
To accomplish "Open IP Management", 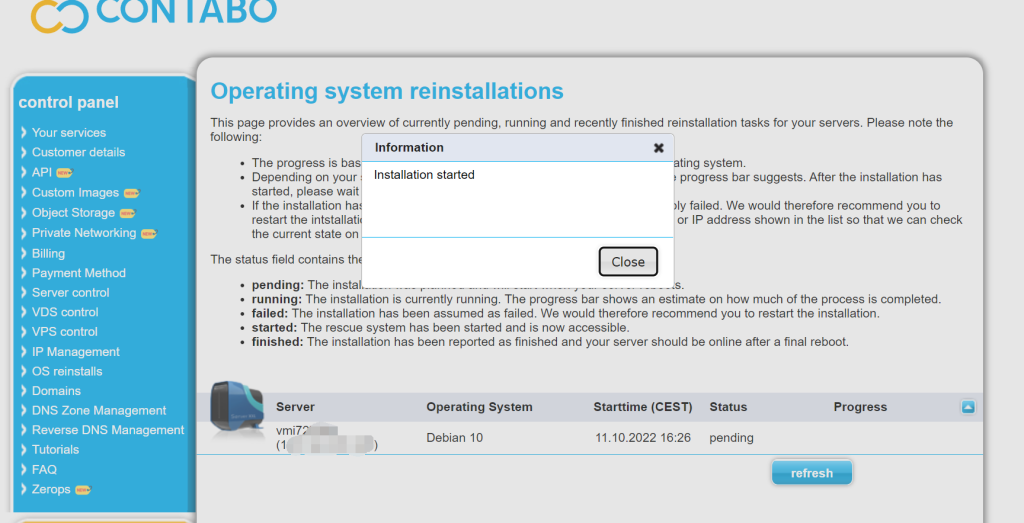I will click(x=76, y=352).
